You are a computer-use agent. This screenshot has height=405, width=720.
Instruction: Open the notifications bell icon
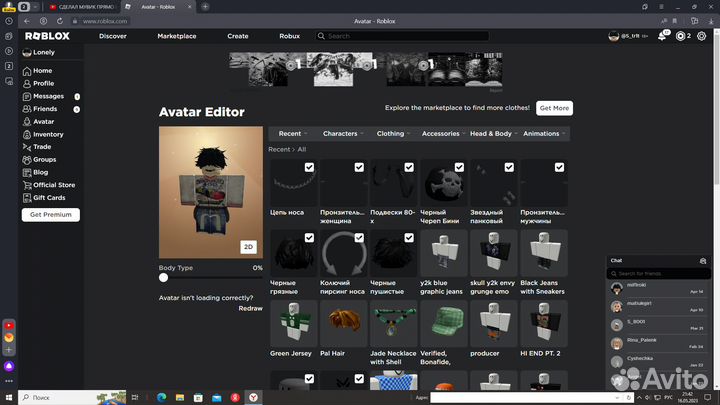click(661, 36)
